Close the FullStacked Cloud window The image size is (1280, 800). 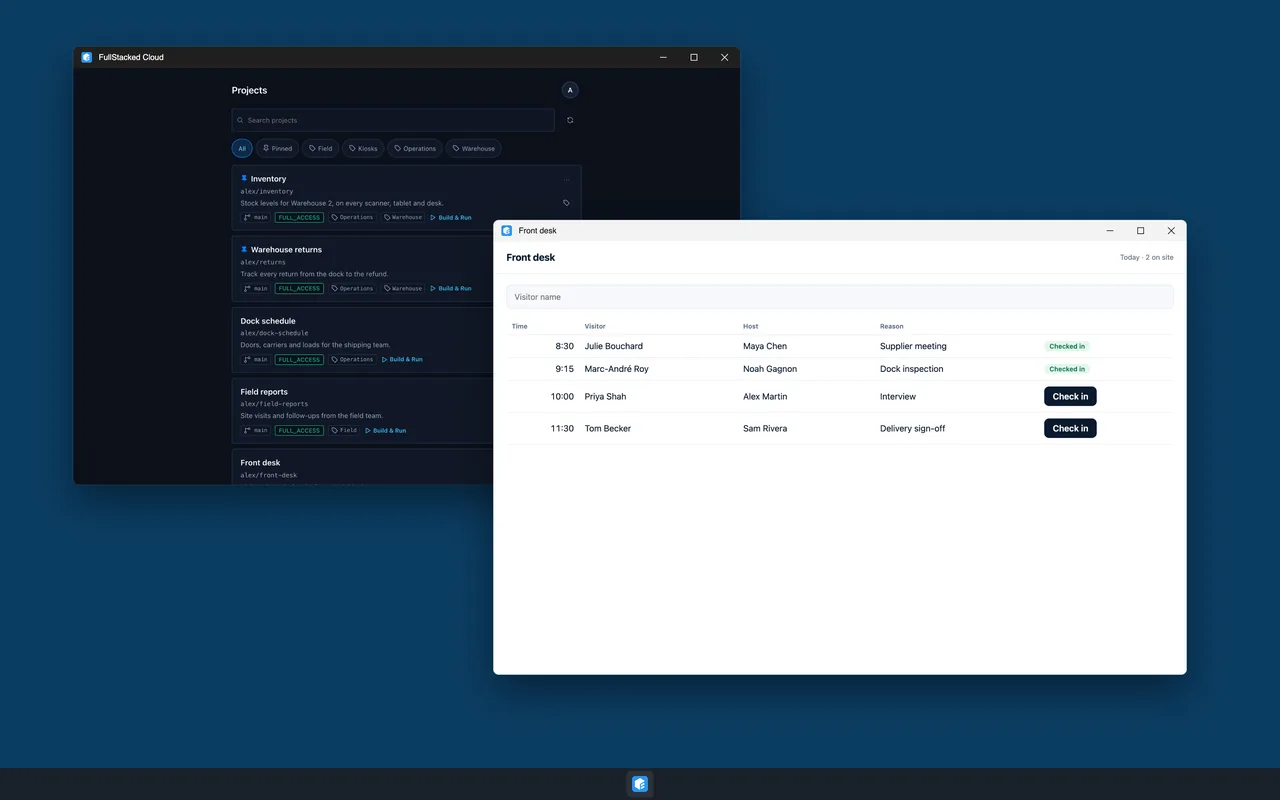click(x=725, y=57)
